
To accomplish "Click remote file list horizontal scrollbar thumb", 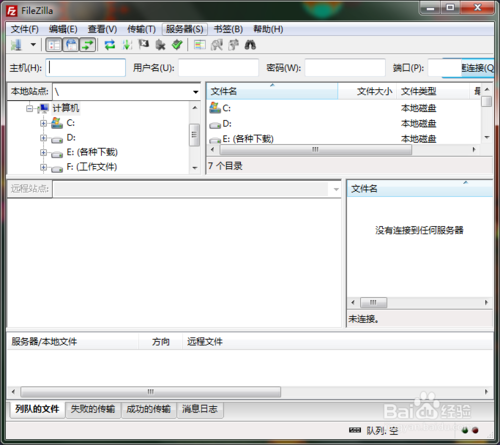I will [x=373, y=302].
